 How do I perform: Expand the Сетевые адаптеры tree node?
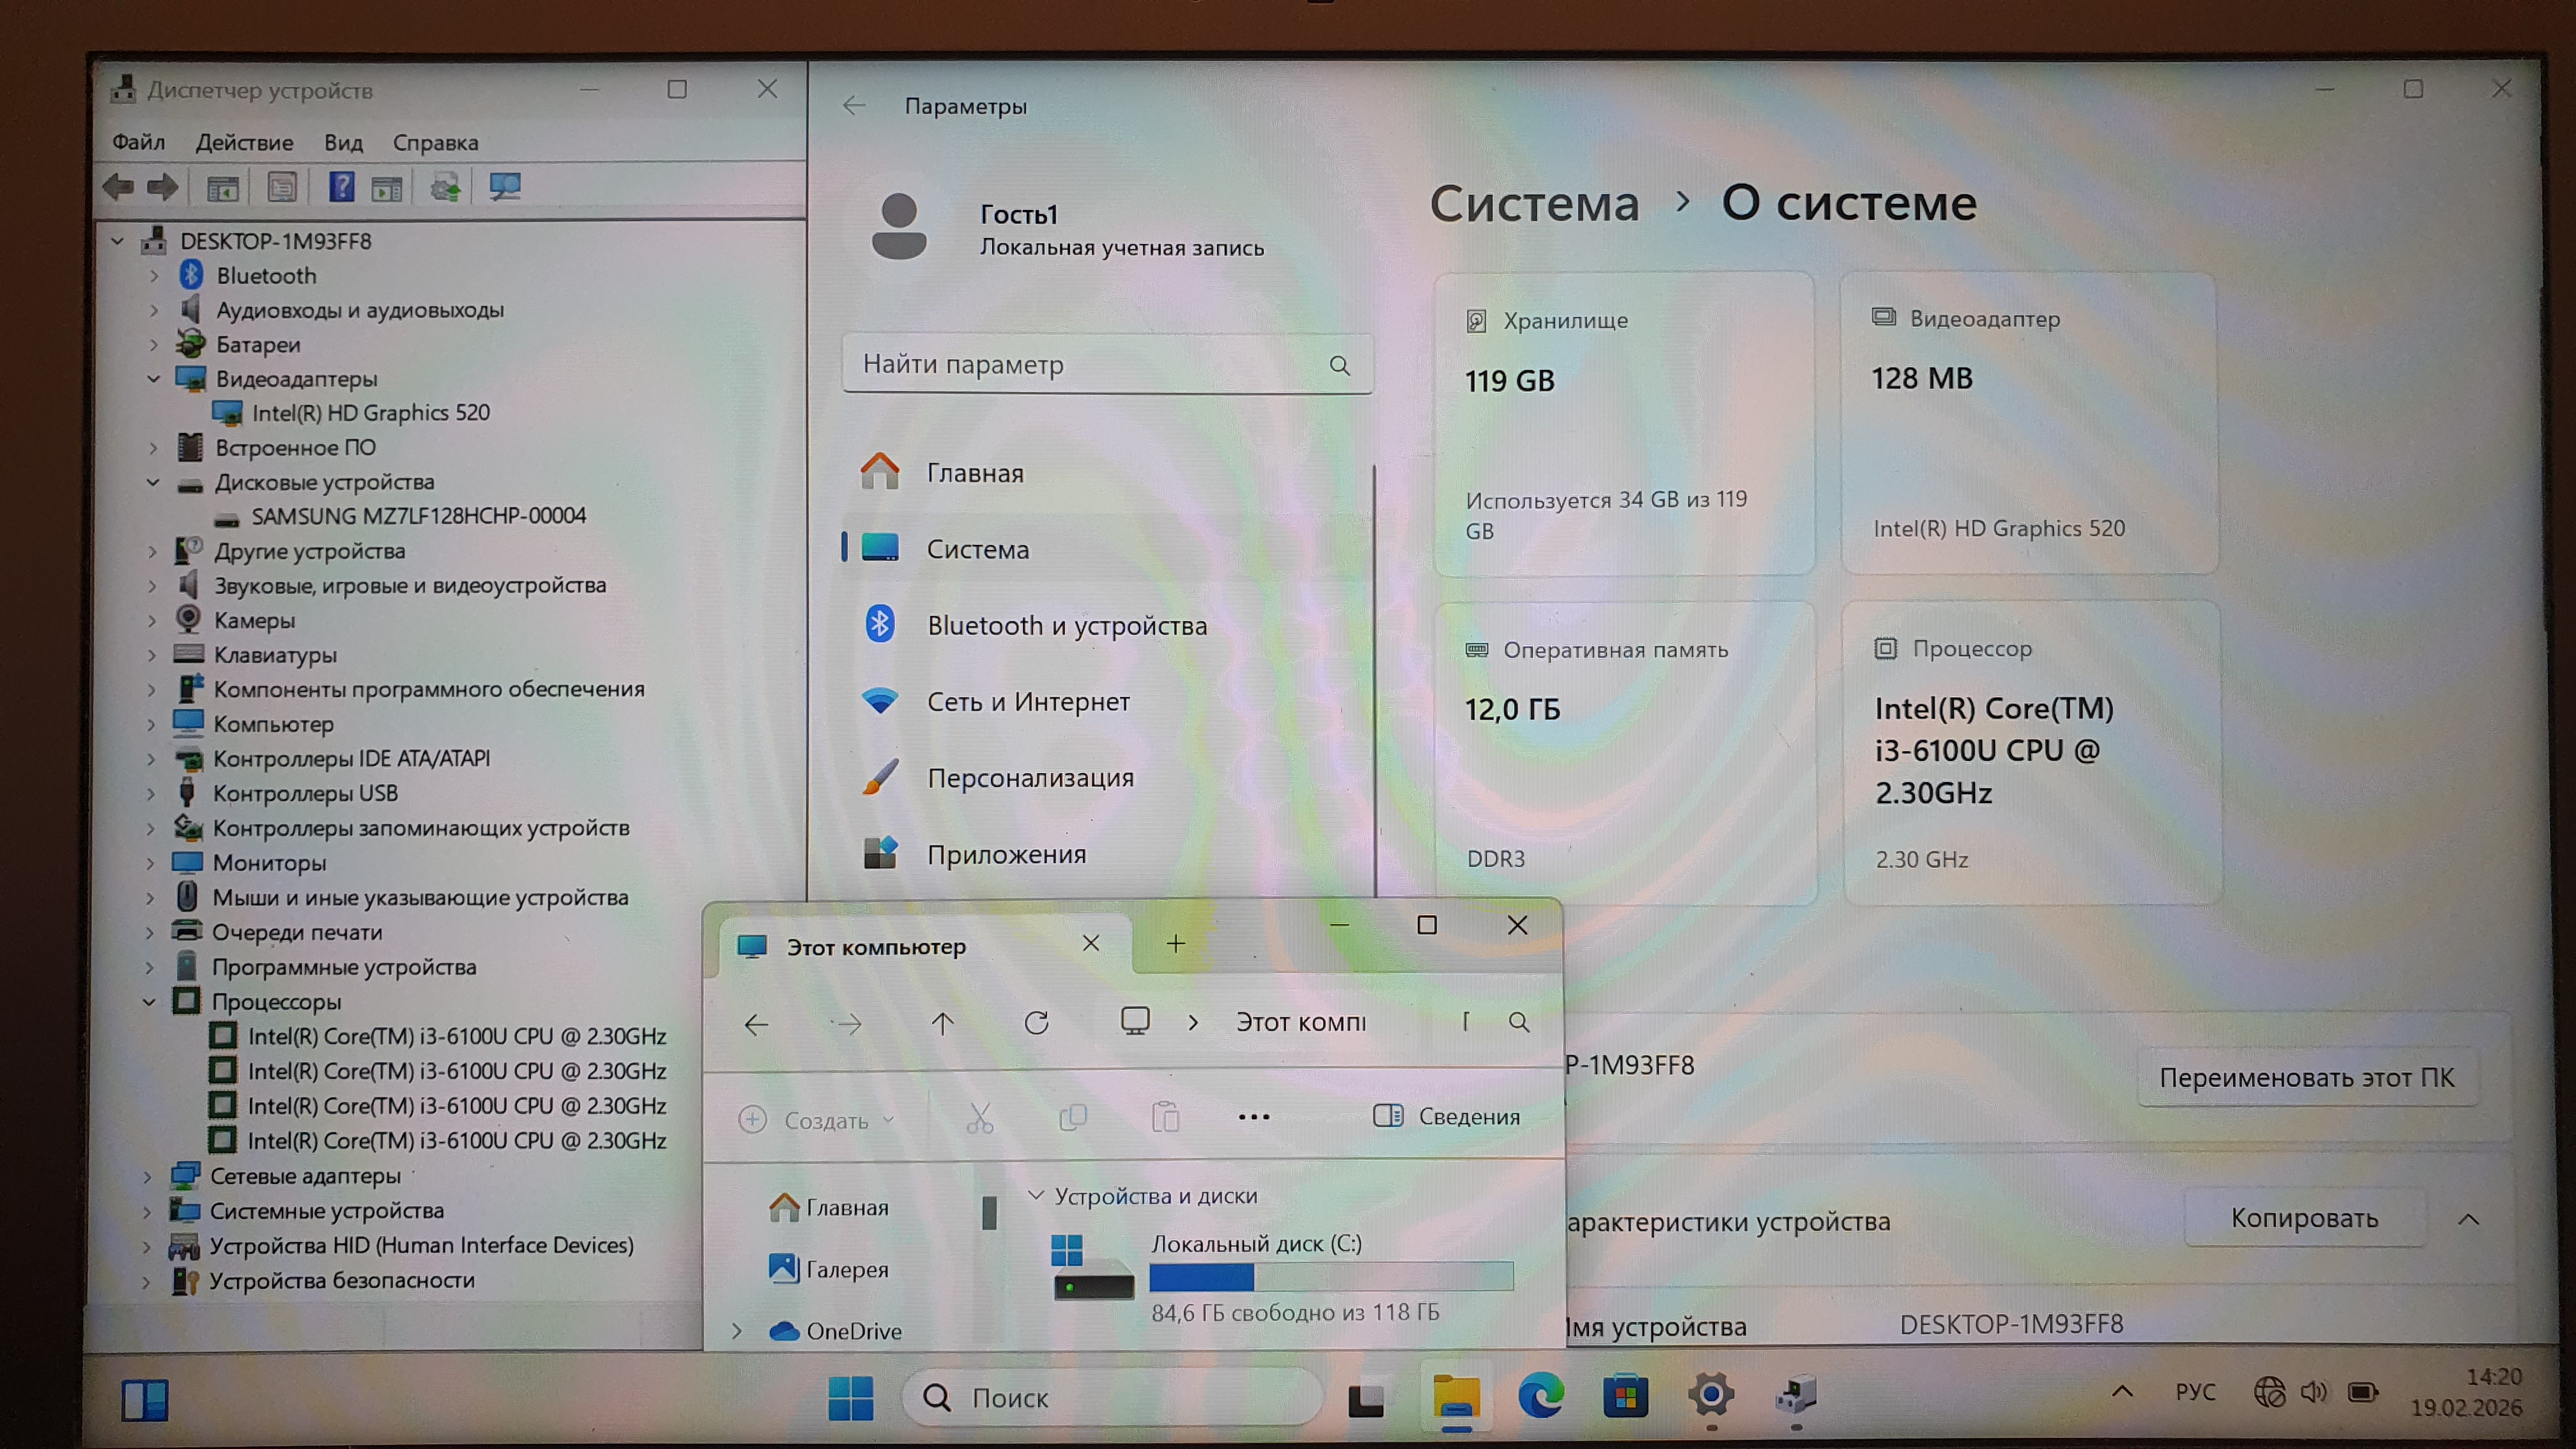(x=148, y=1177)
